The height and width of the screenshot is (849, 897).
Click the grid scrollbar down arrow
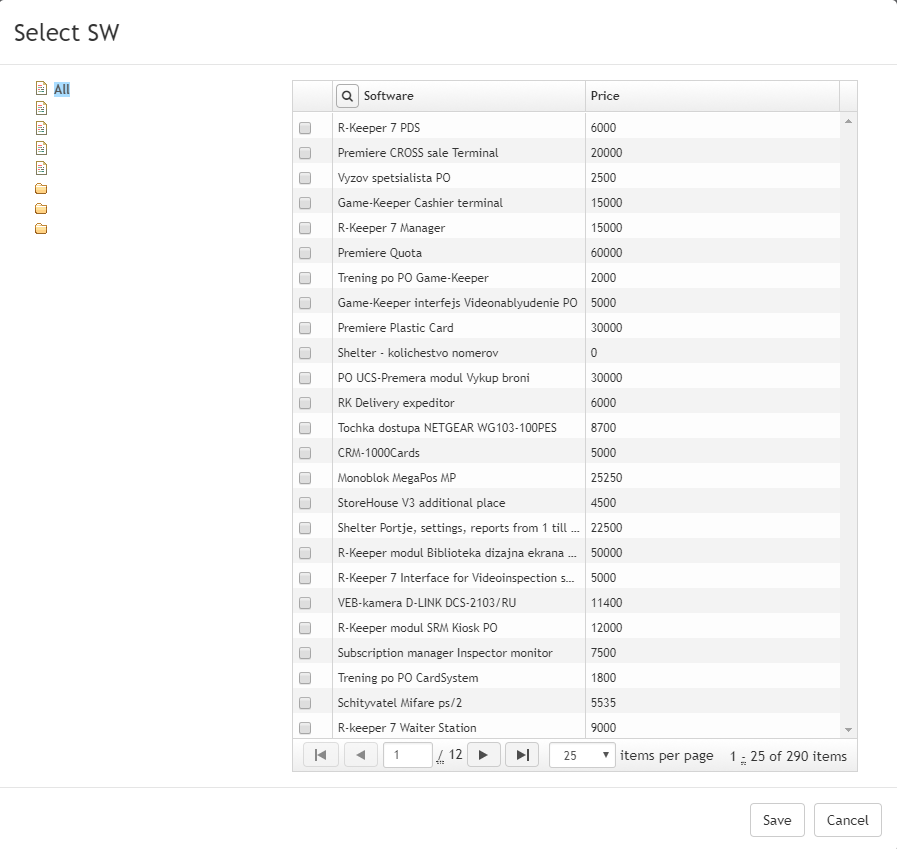pos(848,729)
